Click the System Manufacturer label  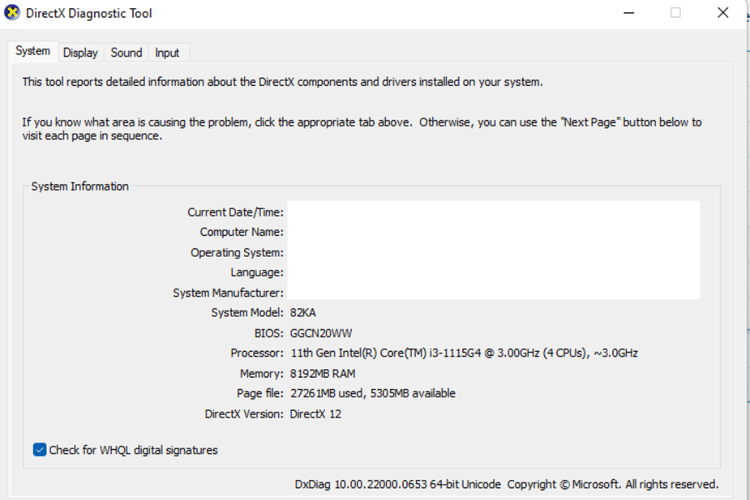pos(228,293)
